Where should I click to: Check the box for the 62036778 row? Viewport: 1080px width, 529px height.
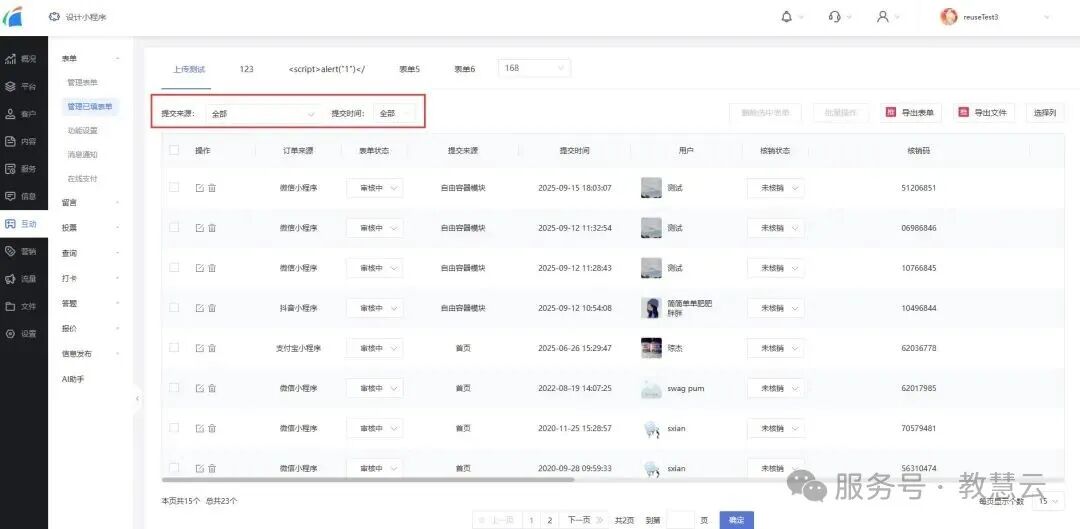pyautogui.click(x=174, y=348)
